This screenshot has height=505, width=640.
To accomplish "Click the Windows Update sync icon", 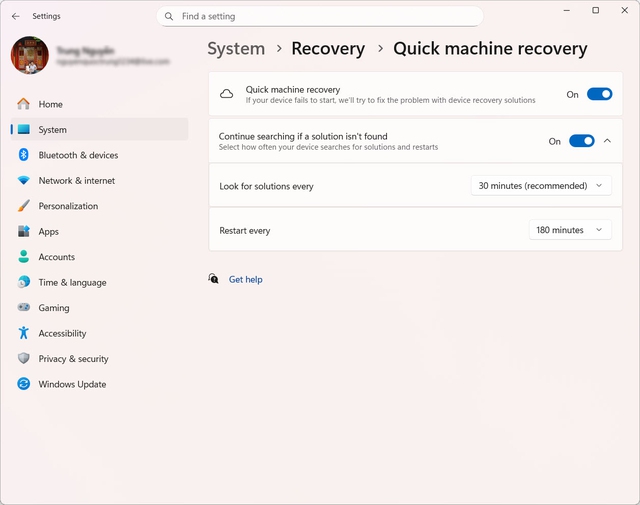I will click(x=24, y=384).
